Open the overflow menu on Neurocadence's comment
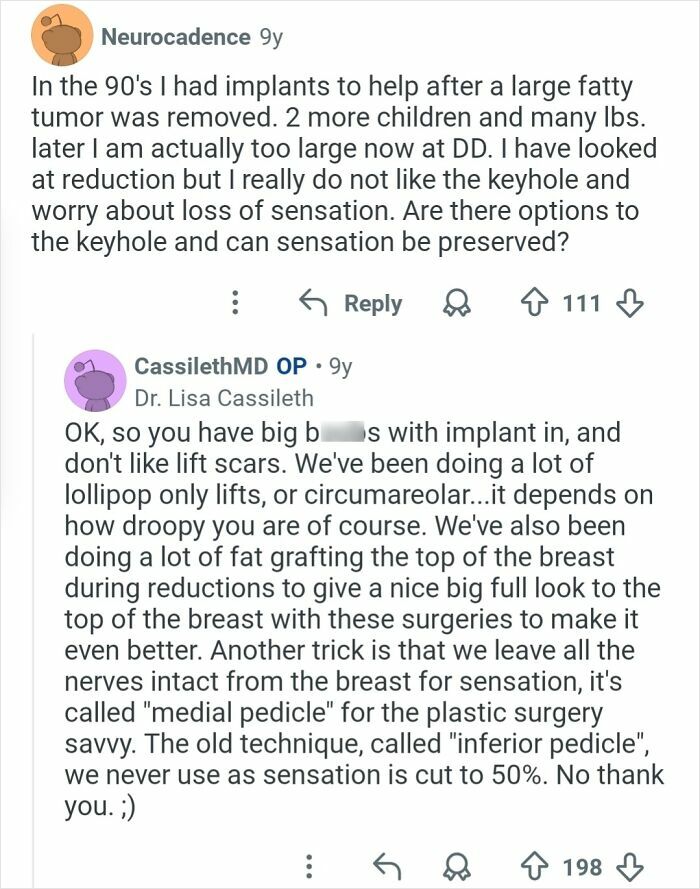Viewport: 700px width, 889px height. click(x=236, y=303)
